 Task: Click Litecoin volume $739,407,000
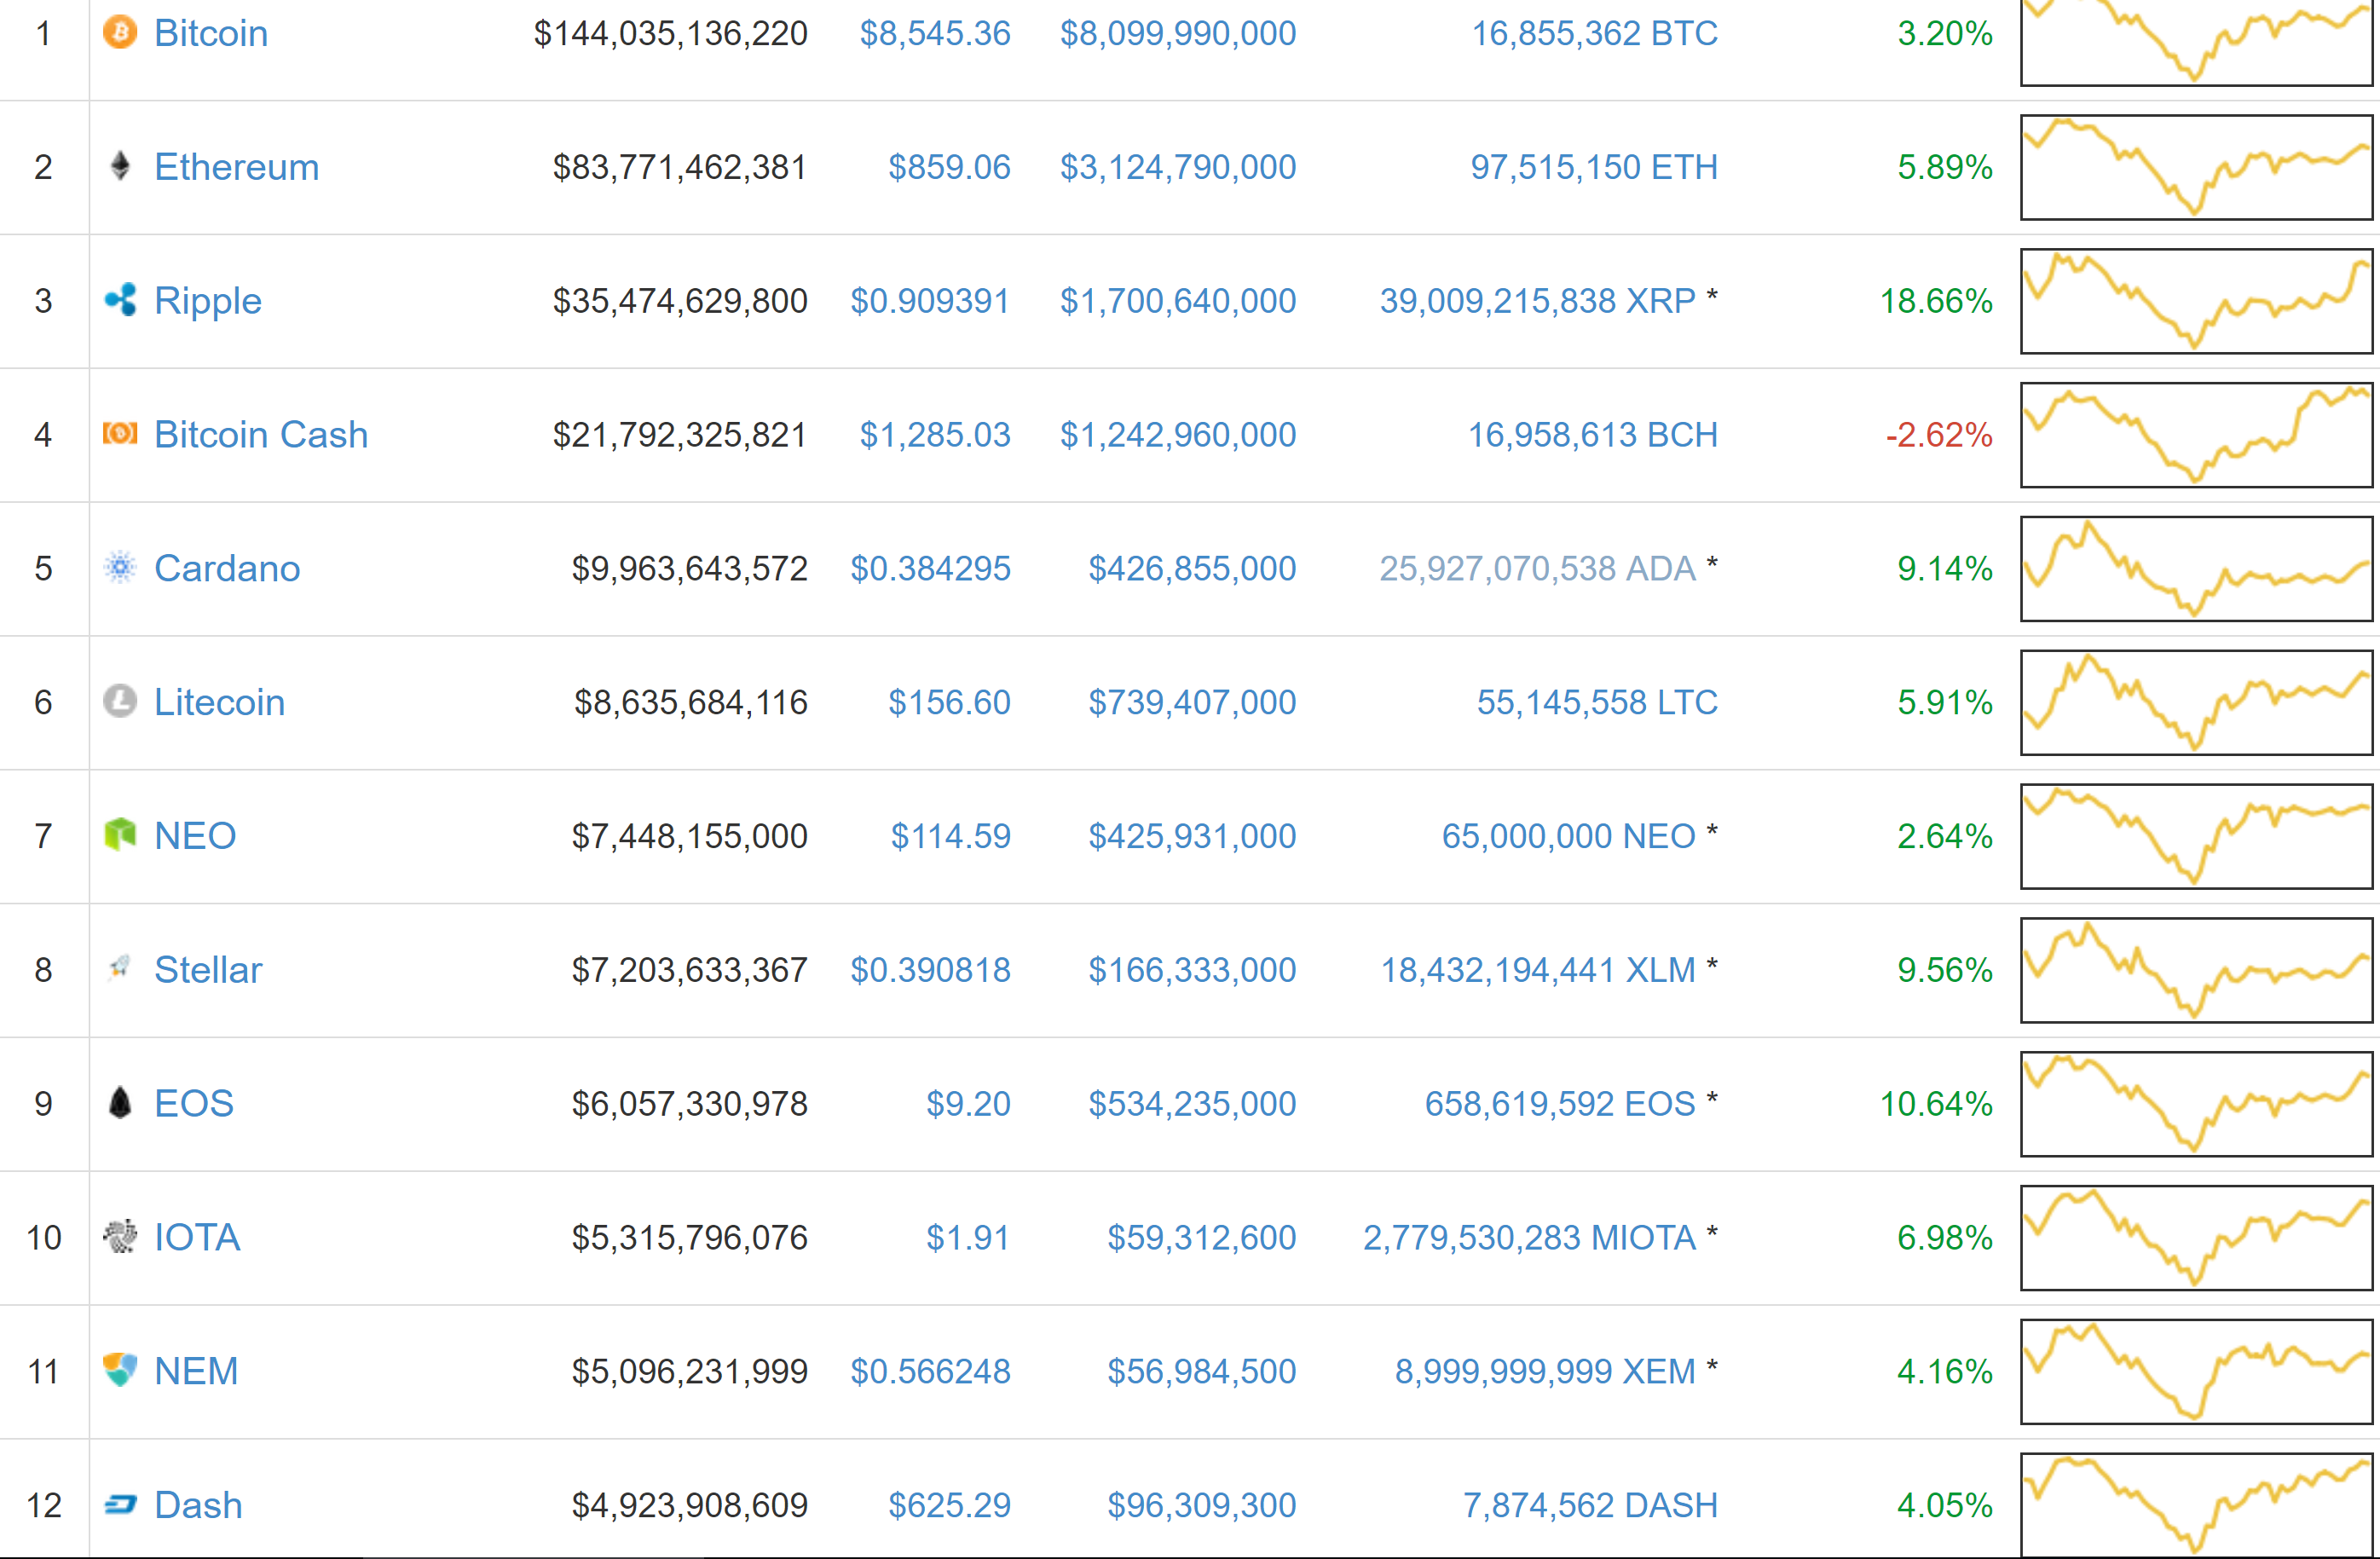coord(1192,702)
